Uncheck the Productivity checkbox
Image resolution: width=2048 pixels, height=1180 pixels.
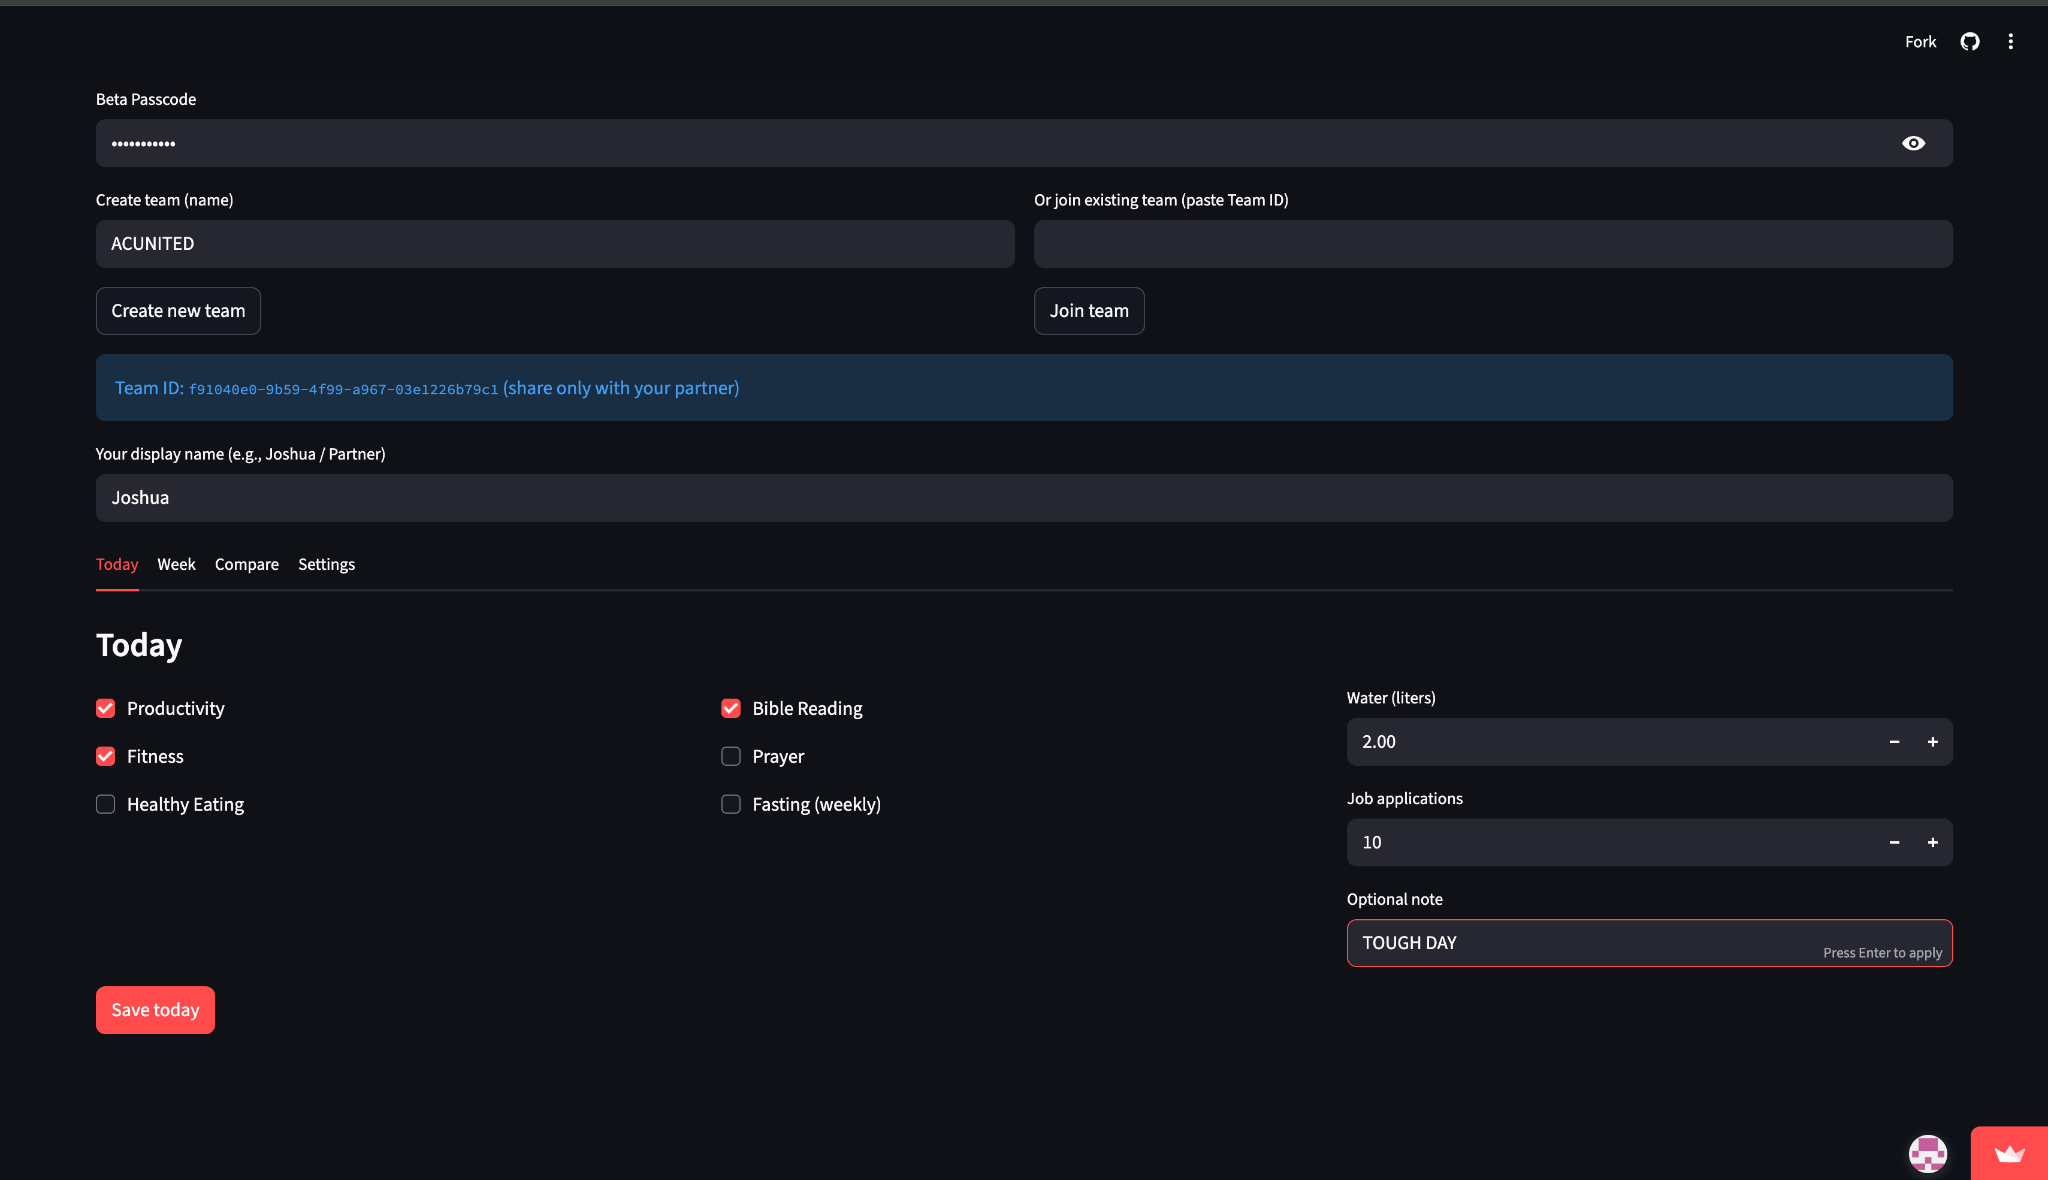click(106, 708)
